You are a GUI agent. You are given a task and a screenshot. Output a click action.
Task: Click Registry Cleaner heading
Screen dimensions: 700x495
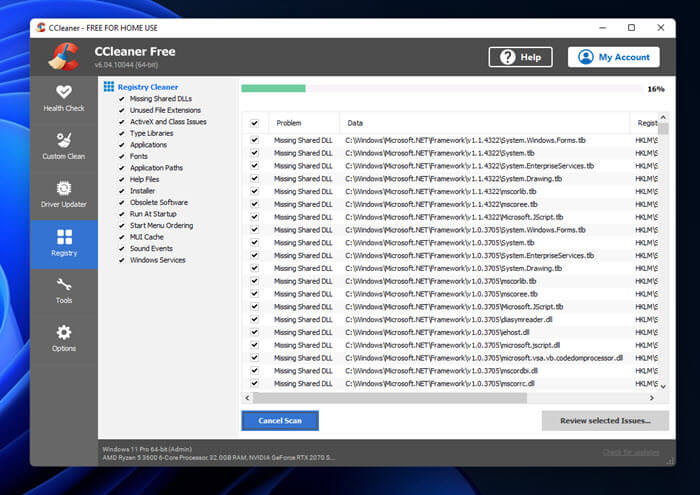pos(148,87)
